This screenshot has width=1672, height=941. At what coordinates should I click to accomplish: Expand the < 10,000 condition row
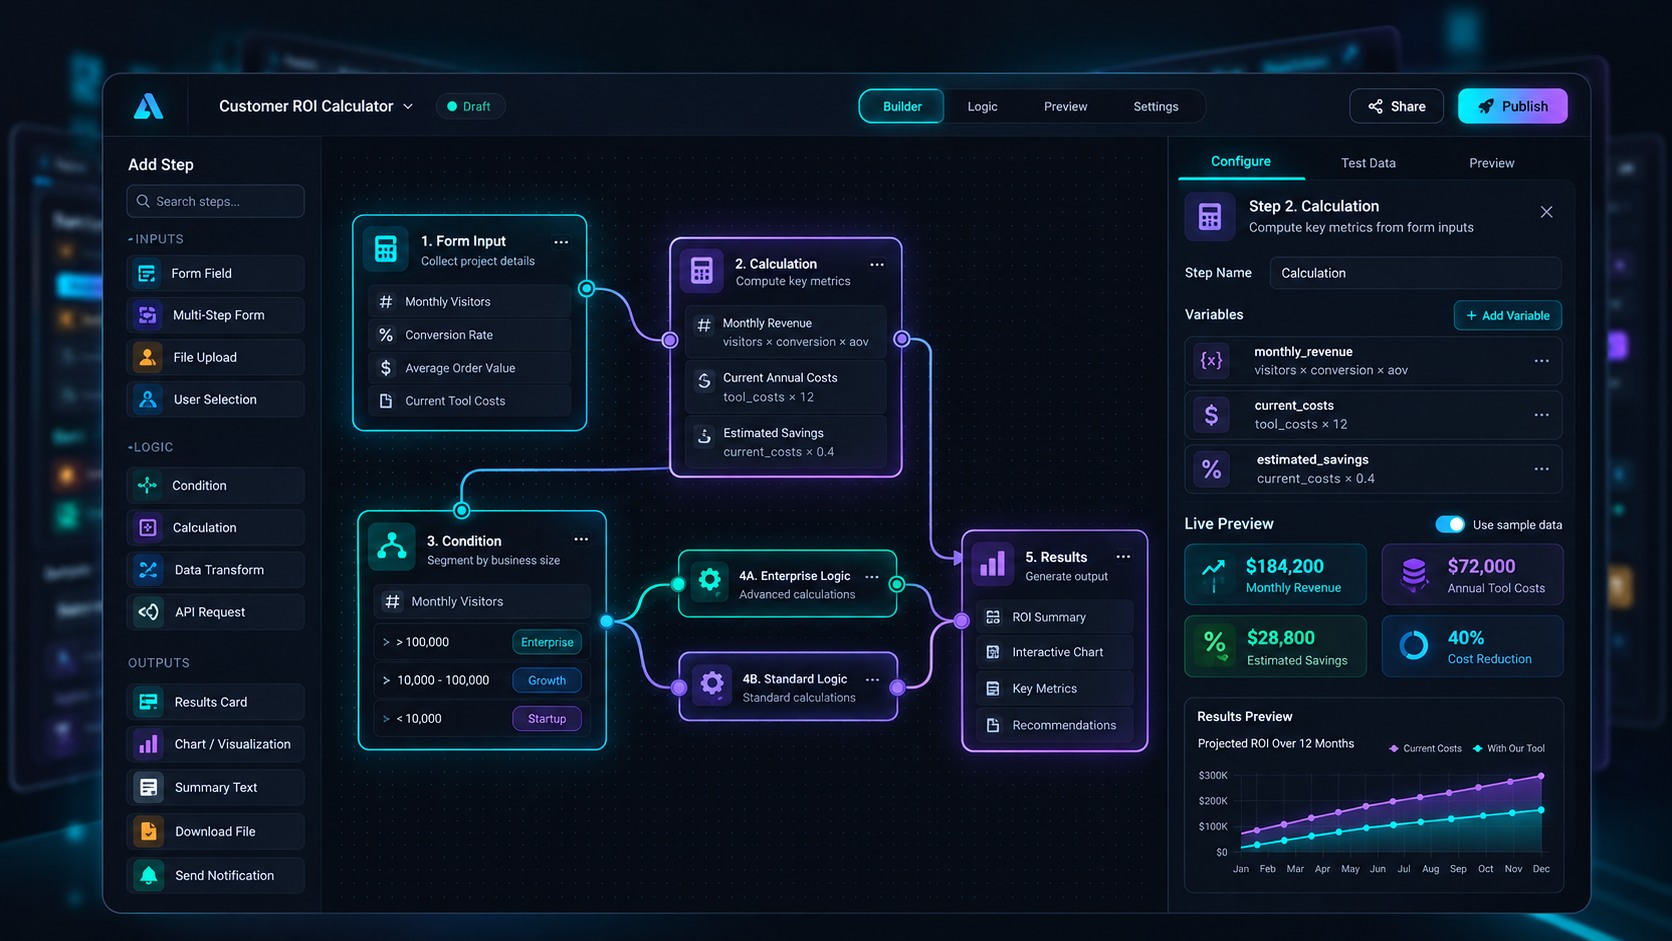coord(387,718)
